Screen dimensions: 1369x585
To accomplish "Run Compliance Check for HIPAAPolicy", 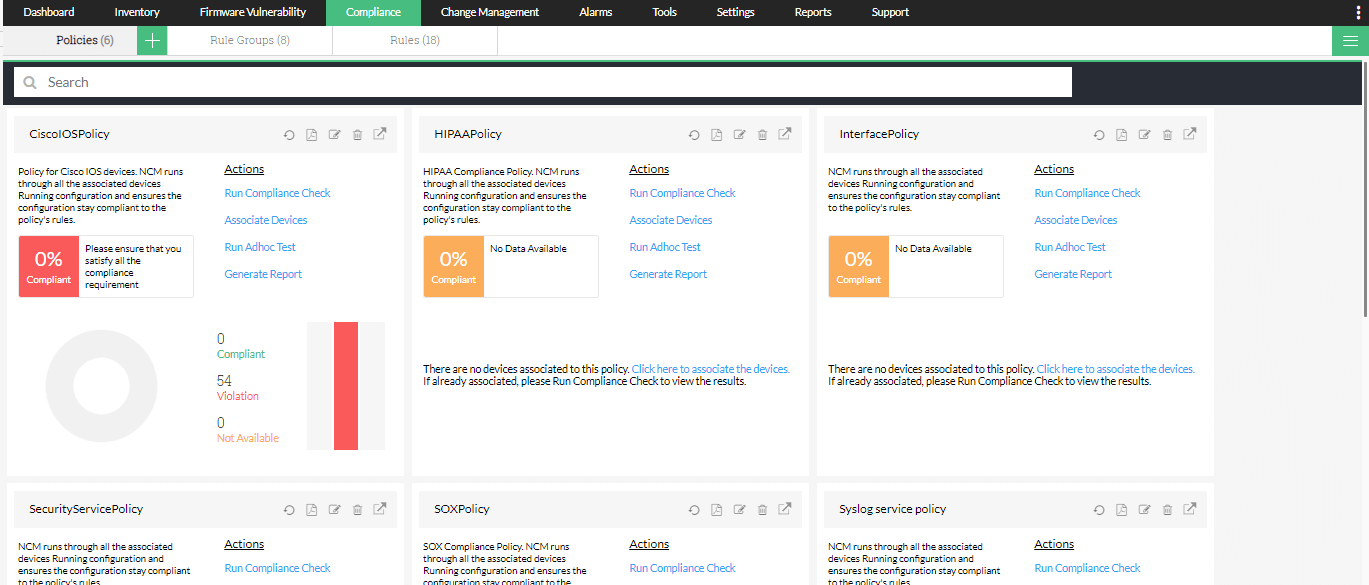I will (682, 192).
